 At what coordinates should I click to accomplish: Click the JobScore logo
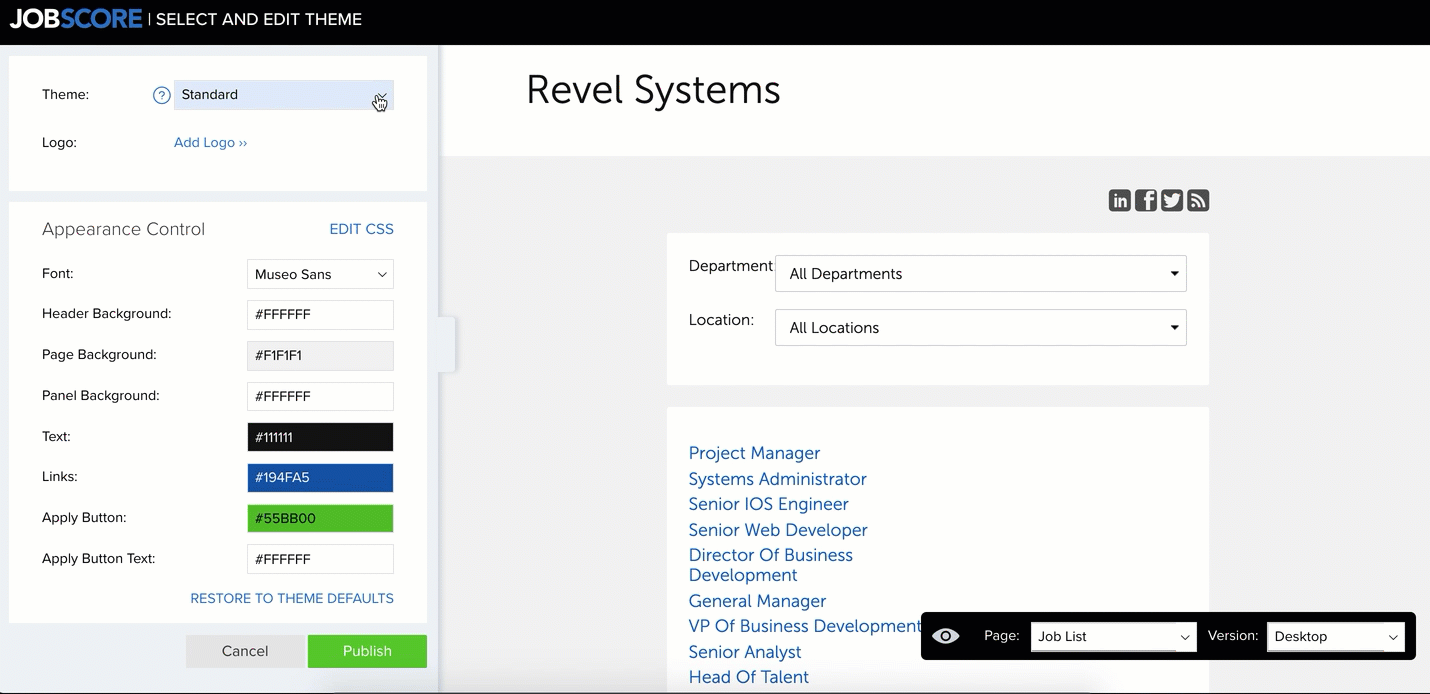point(76,19)
